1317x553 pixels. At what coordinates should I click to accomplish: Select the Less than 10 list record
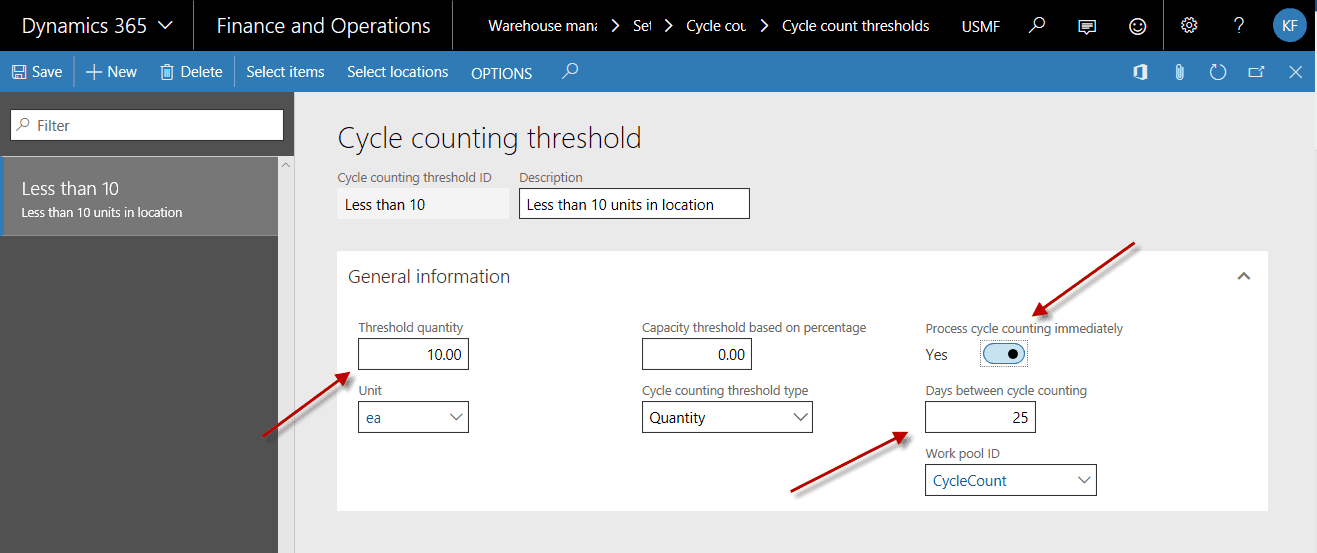pos(139,197)
